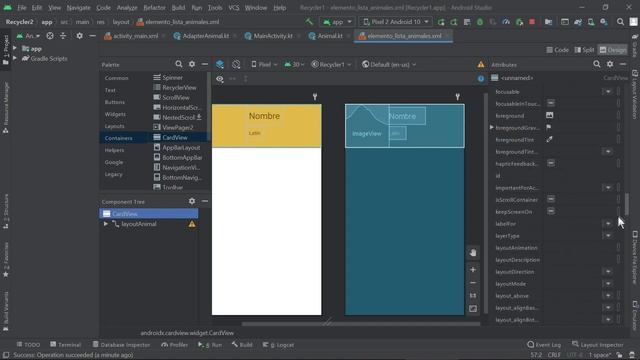The image size is (640, 360).
Task: Click the Make Project hammer icon
Action: coord(309,22)
